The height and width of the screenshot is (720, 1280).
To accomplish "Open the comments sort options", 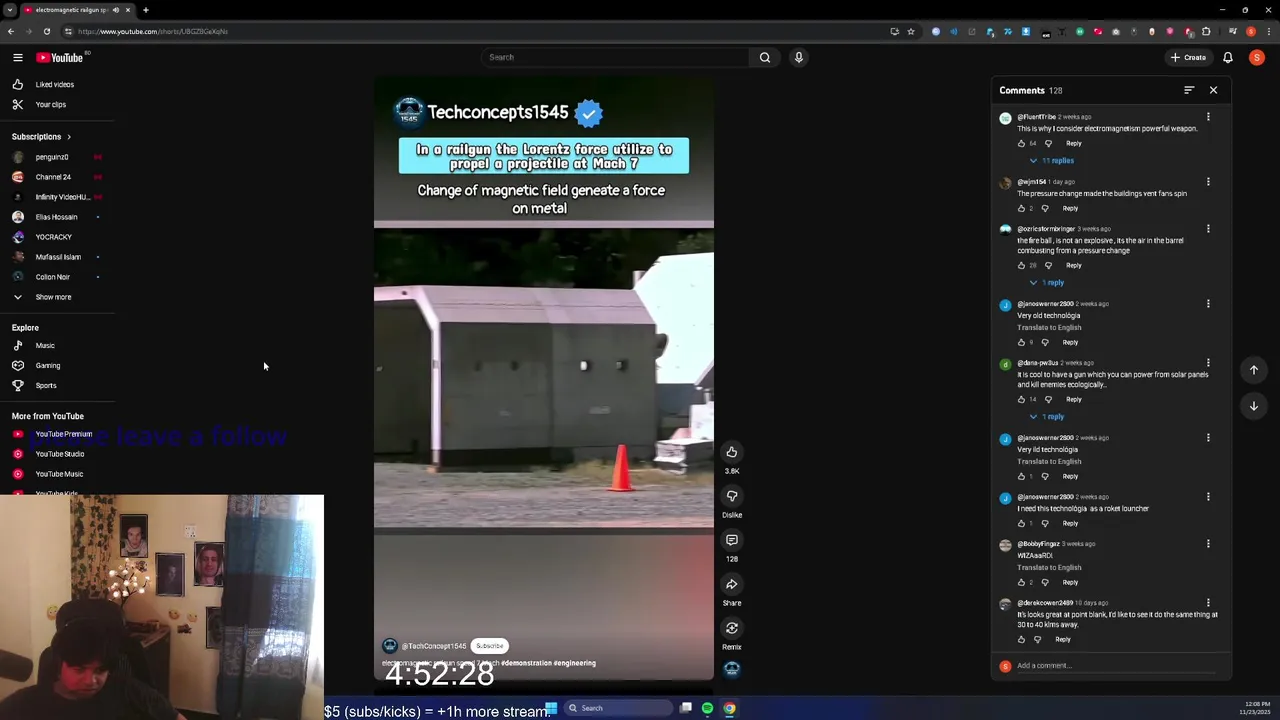I will [1189, 90].
